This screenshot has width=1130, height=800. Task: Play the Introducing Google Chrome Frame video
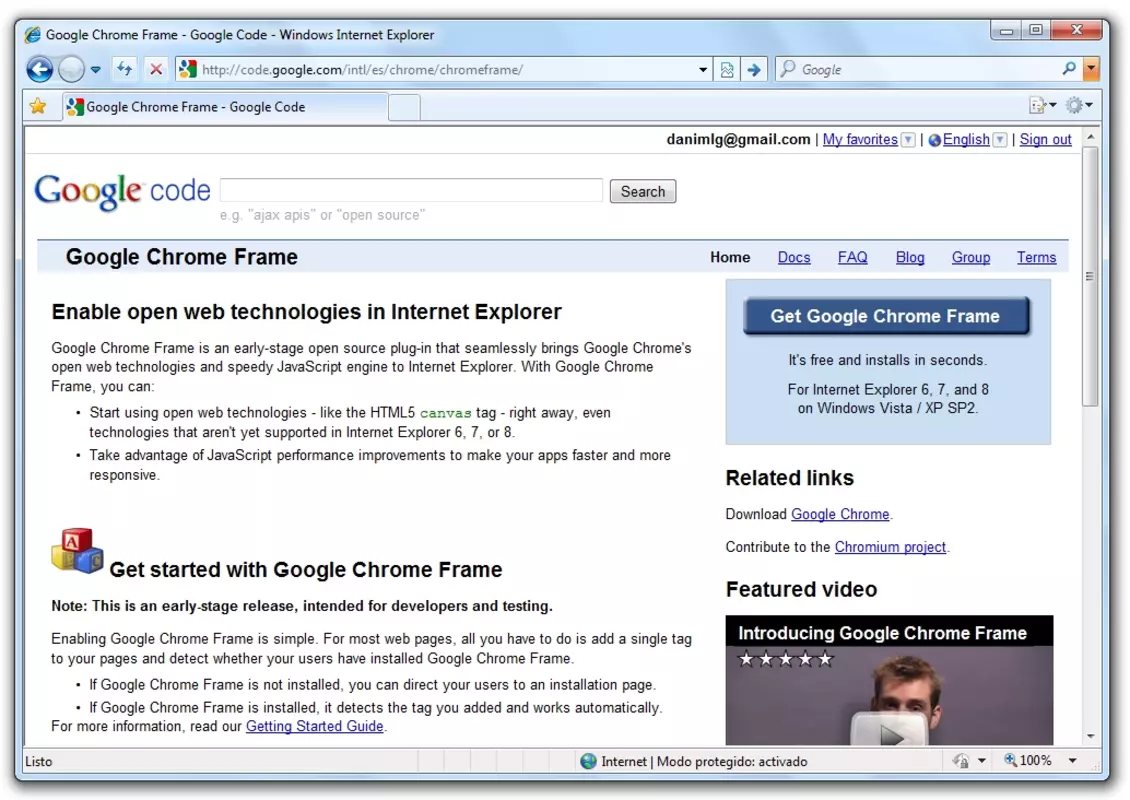(x=890, y=731)
